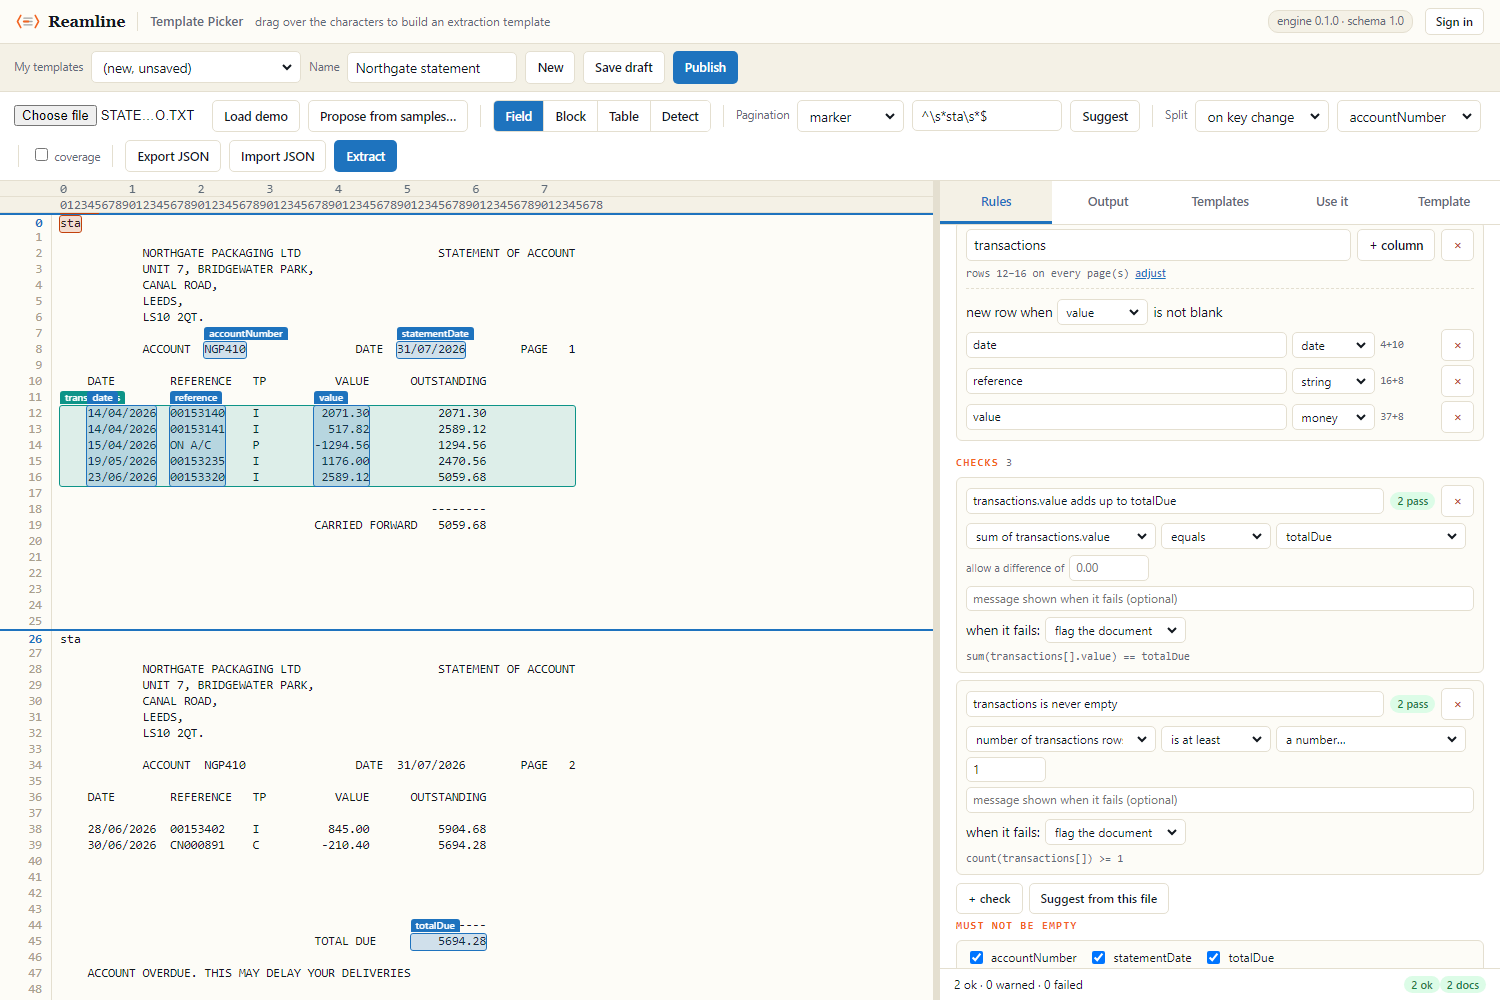This screenshot has width=1500, height=1000.
Task: Open the 'sum of transactions.value' dropdown
Action: point(1061,536)
